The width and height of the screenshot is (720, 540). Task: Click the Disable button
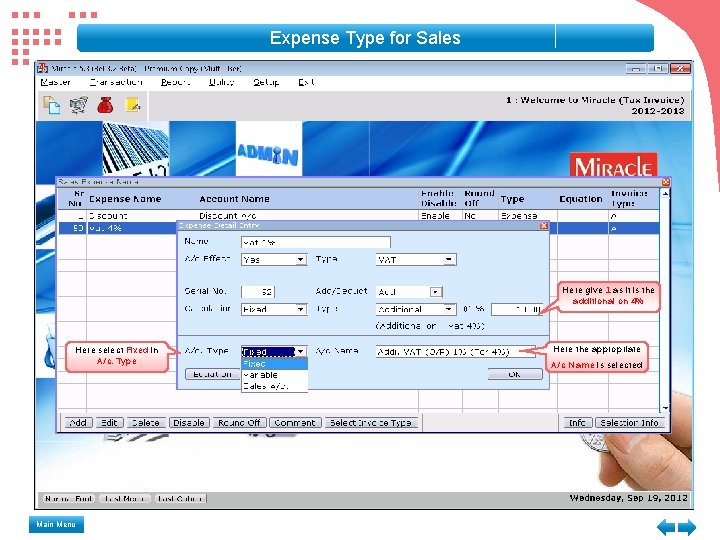pos(189,422)
